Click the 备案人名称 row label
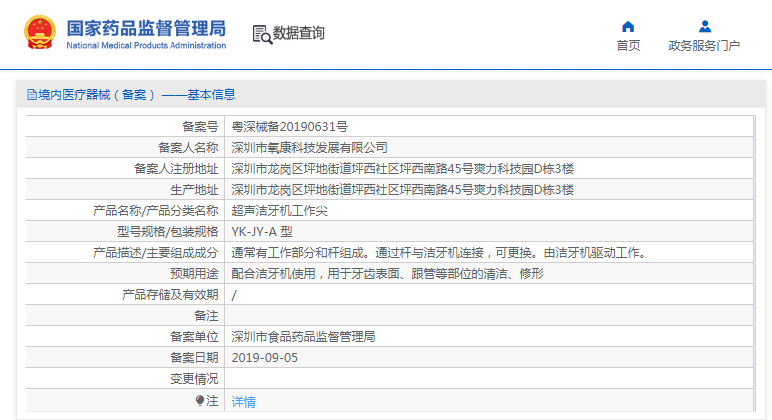 pyautogui.click(x=188, y=148)
